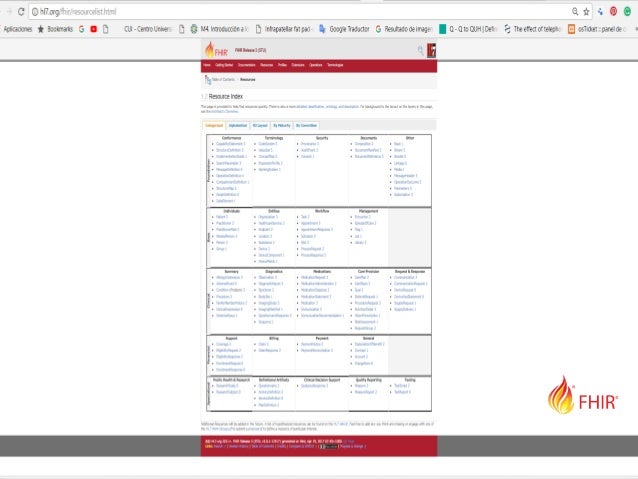Screen dimensions: 638x479
Task: Switch to the Alphabetical tab
Action: point(238,125)
